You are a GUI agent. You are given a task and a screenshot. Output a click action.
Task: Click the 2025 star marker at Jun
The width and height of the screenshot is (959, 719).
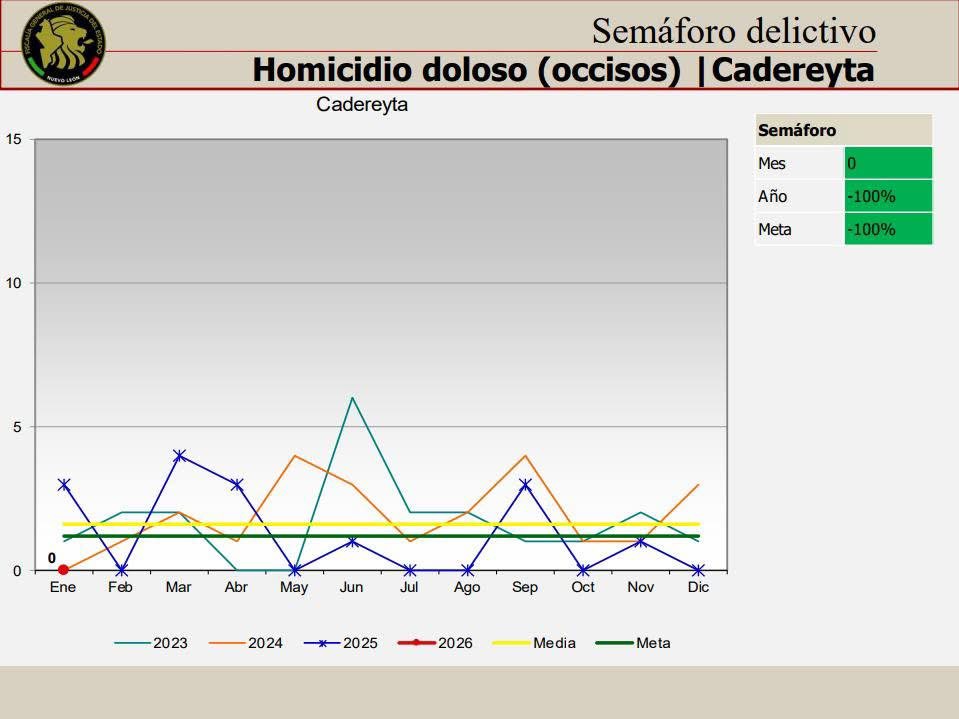pos(352,542)
